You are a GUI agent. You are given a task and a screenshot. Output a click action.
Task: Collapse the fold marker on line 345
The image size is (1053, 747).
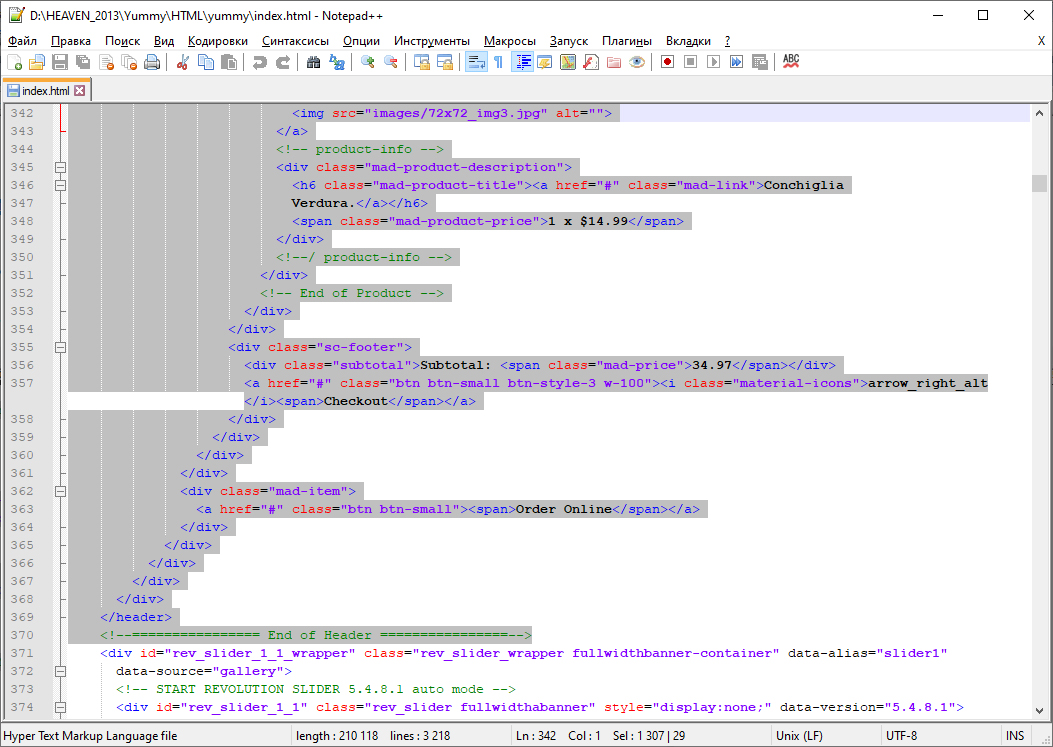pos(60,167)
